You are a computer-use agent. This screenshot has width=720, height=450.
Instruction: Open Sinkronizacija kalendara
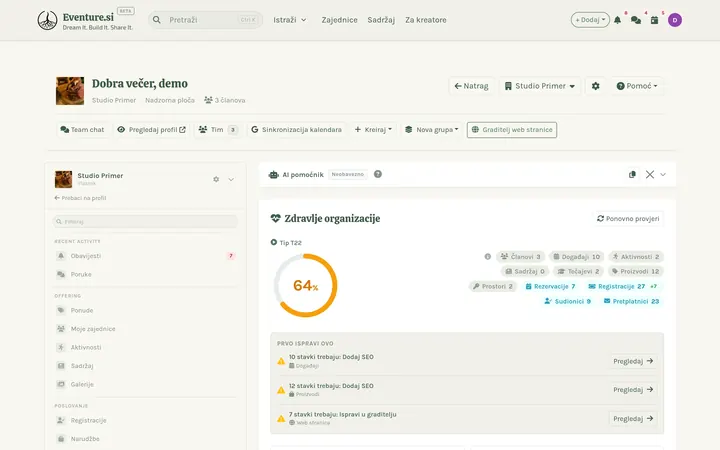296,129
